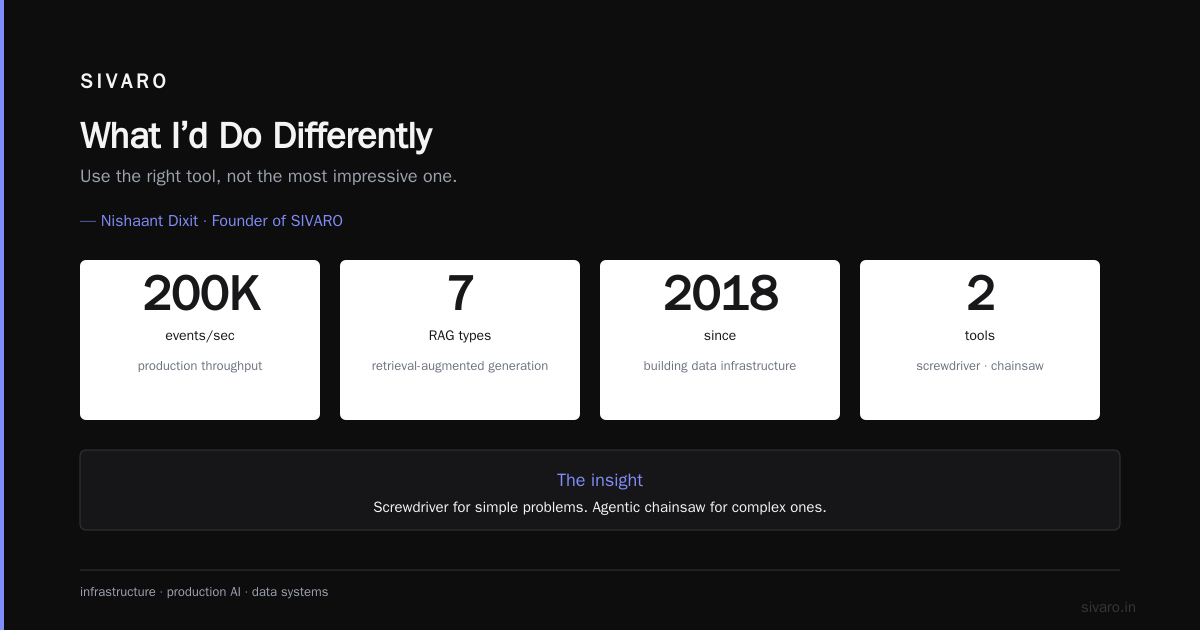
Task: Click 'retrieval-augmented generation' caption
Action: click(460, 366)
